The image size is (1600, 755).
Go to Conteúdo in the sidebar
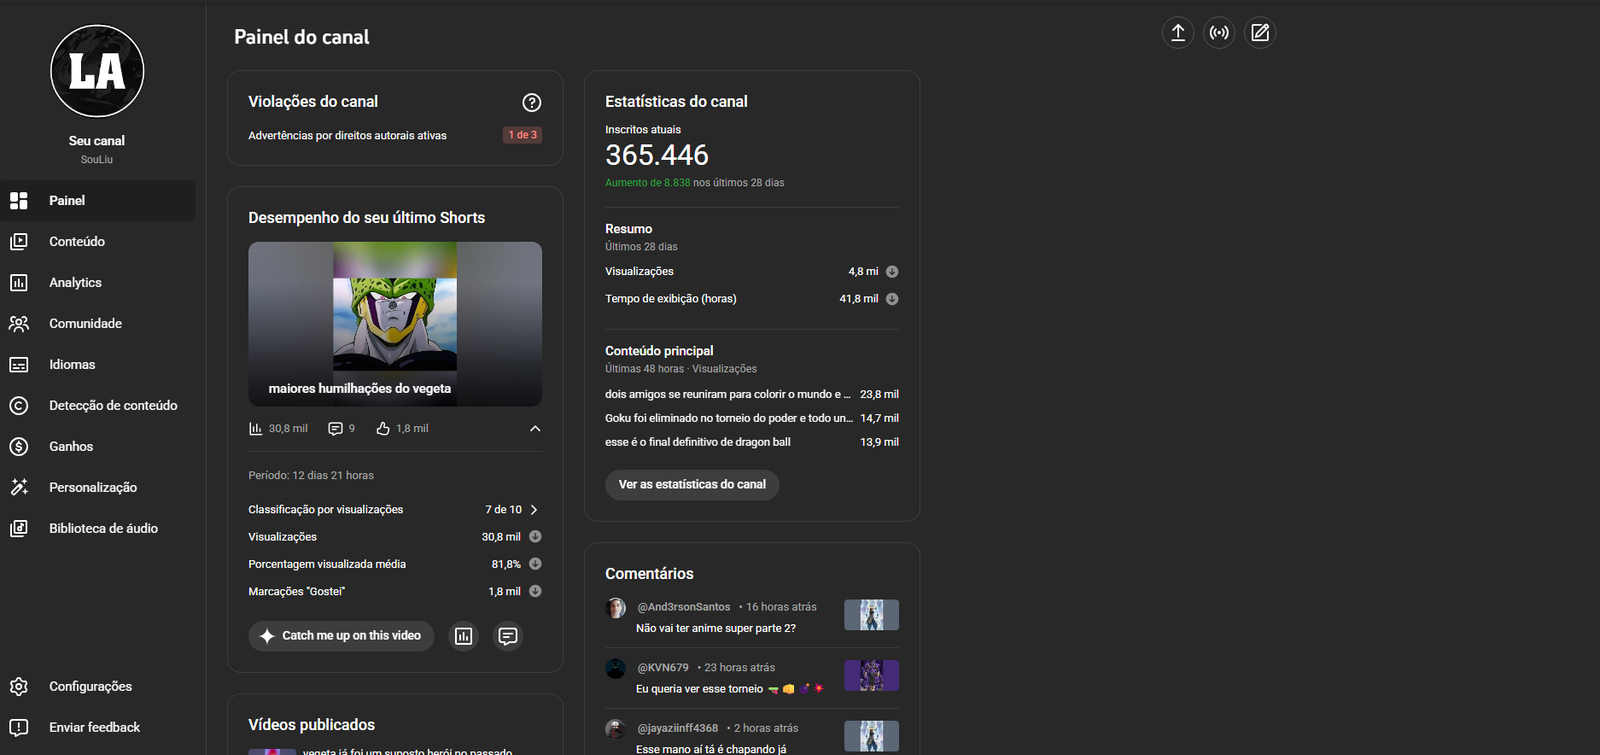(x=98, y=242)
